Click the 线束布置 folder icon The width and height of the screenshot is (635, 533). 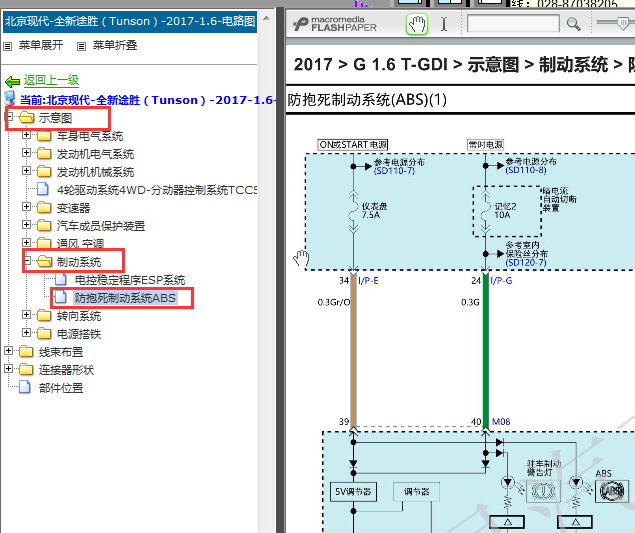tap(26, 351)
